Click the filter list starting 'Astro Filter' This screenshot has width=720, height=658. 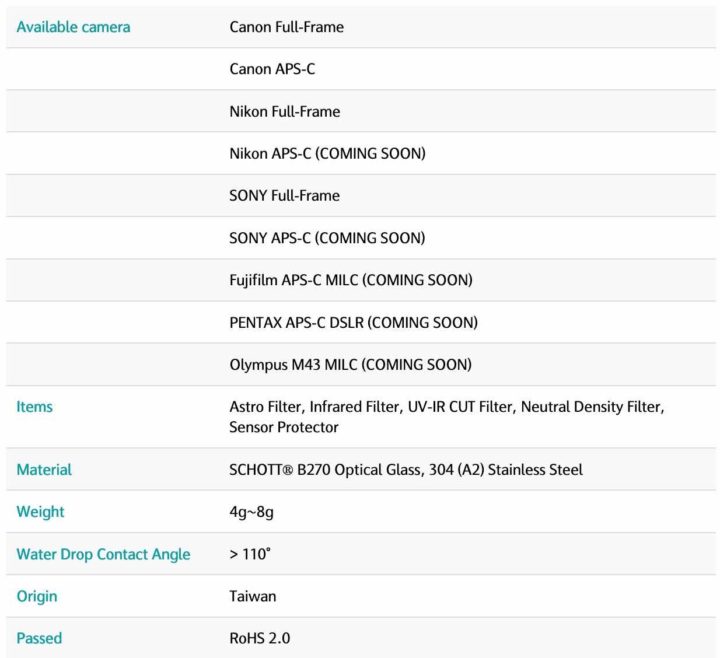(x=447, y=417)
